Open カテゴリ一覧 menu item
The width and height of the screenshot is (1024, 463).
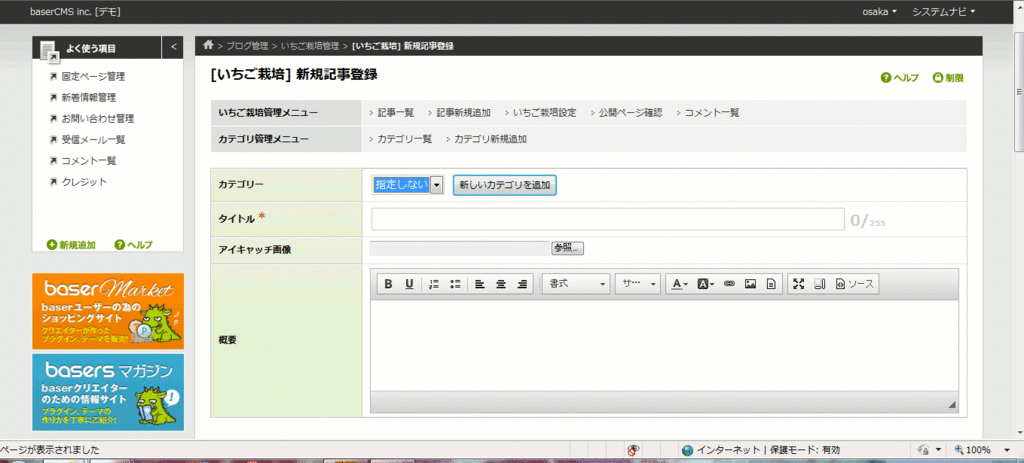pyautogui.click(x=405, y=139)
